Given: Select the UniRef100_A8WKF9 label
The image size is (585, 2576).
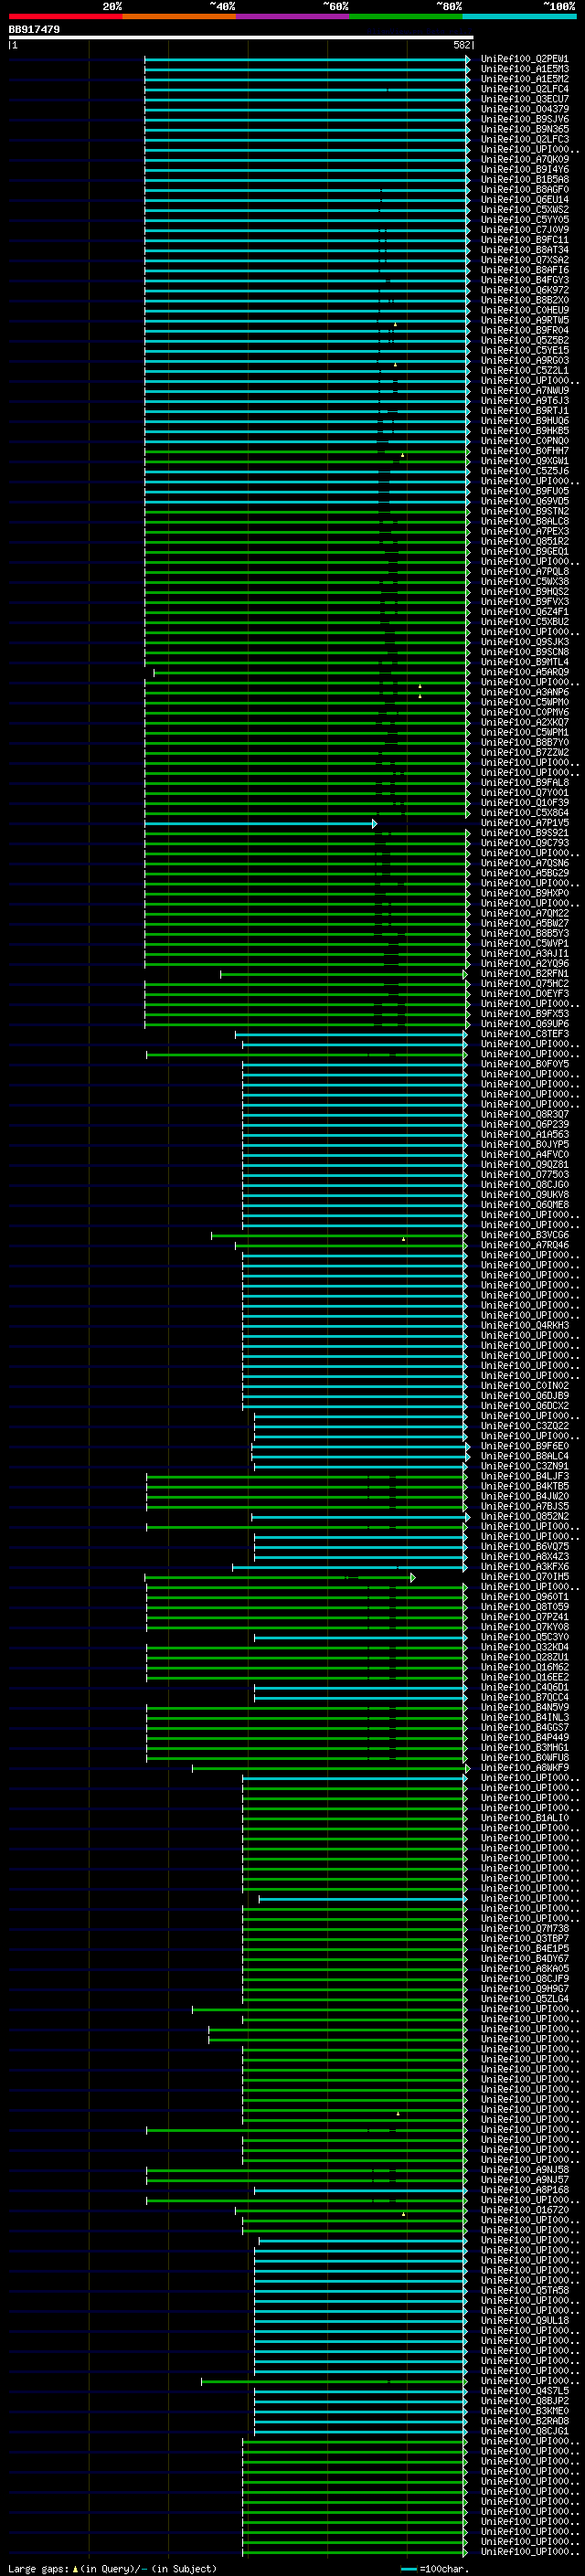Looking at the screenshot, I should [x=525, y=1768].
